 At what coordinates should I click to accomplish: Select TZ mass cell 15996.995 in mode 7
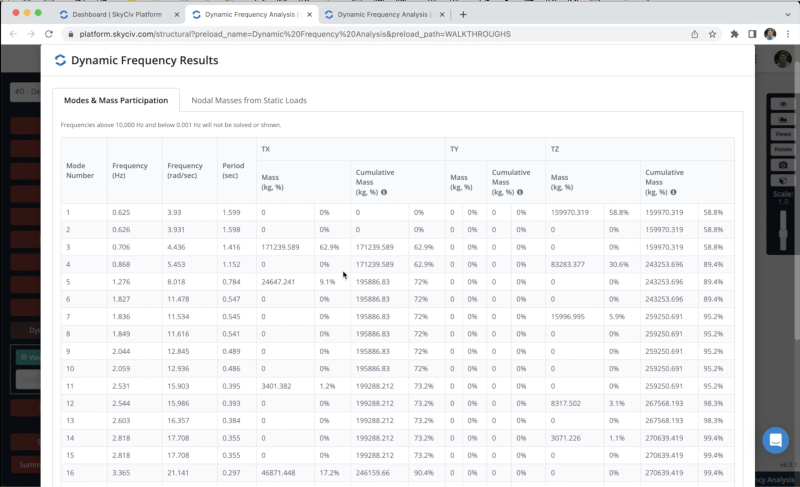click(575, 316)
